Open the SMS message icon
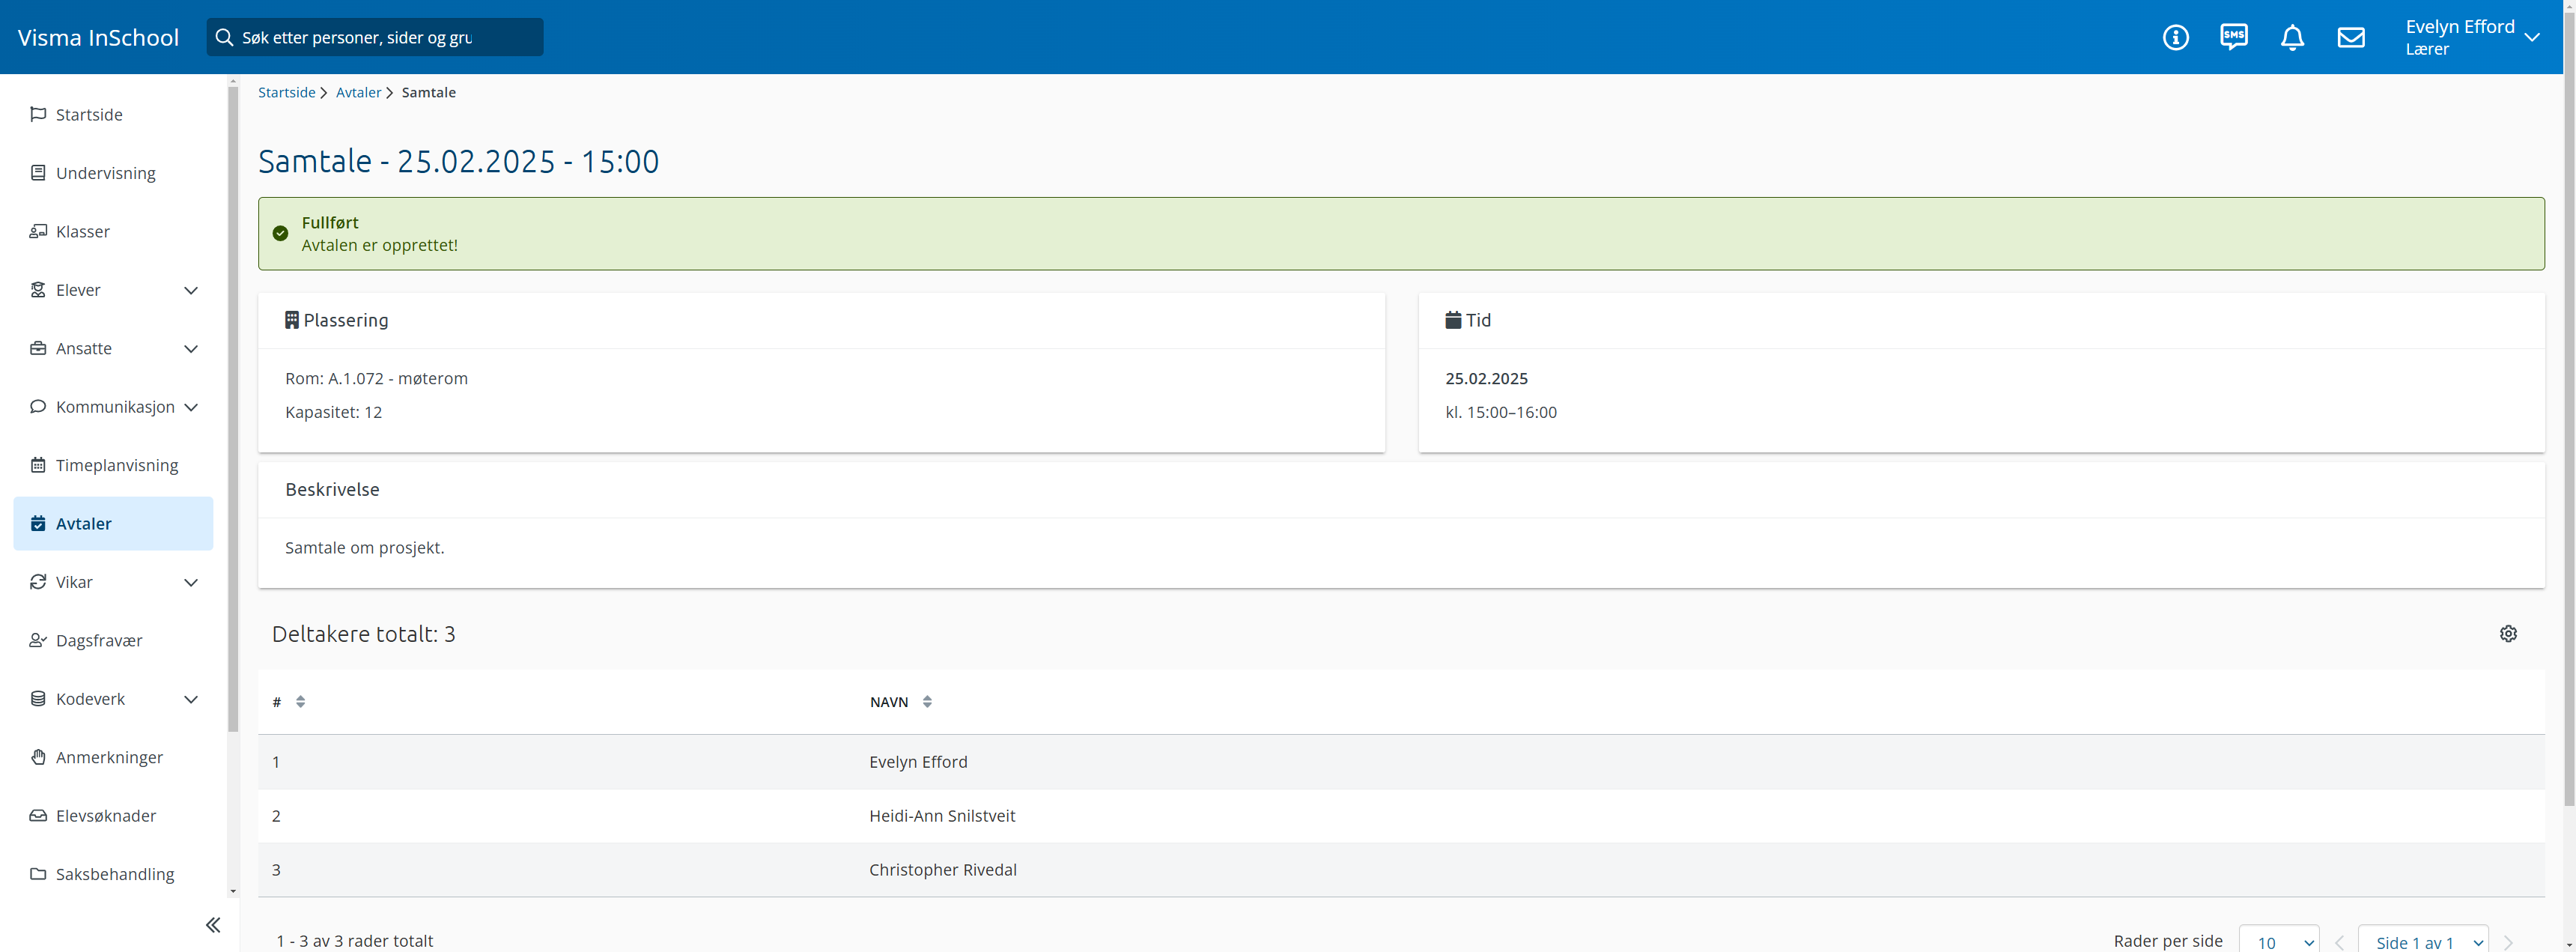The width and height of the screenshot is (2576, 952). click(x=2233, y=37)
